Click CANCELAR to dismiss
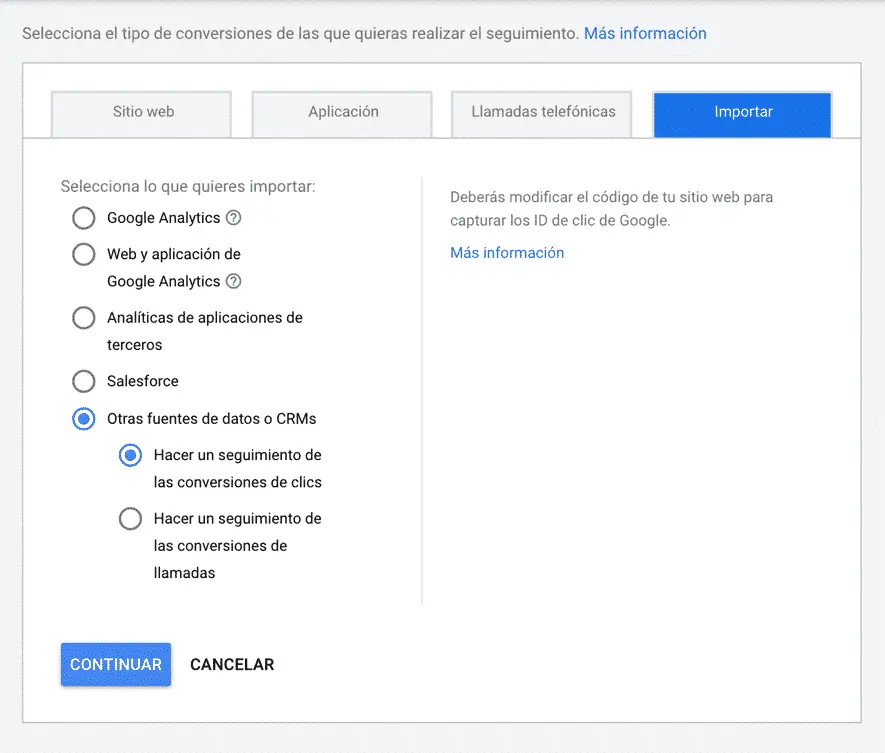 coord(231,664)
